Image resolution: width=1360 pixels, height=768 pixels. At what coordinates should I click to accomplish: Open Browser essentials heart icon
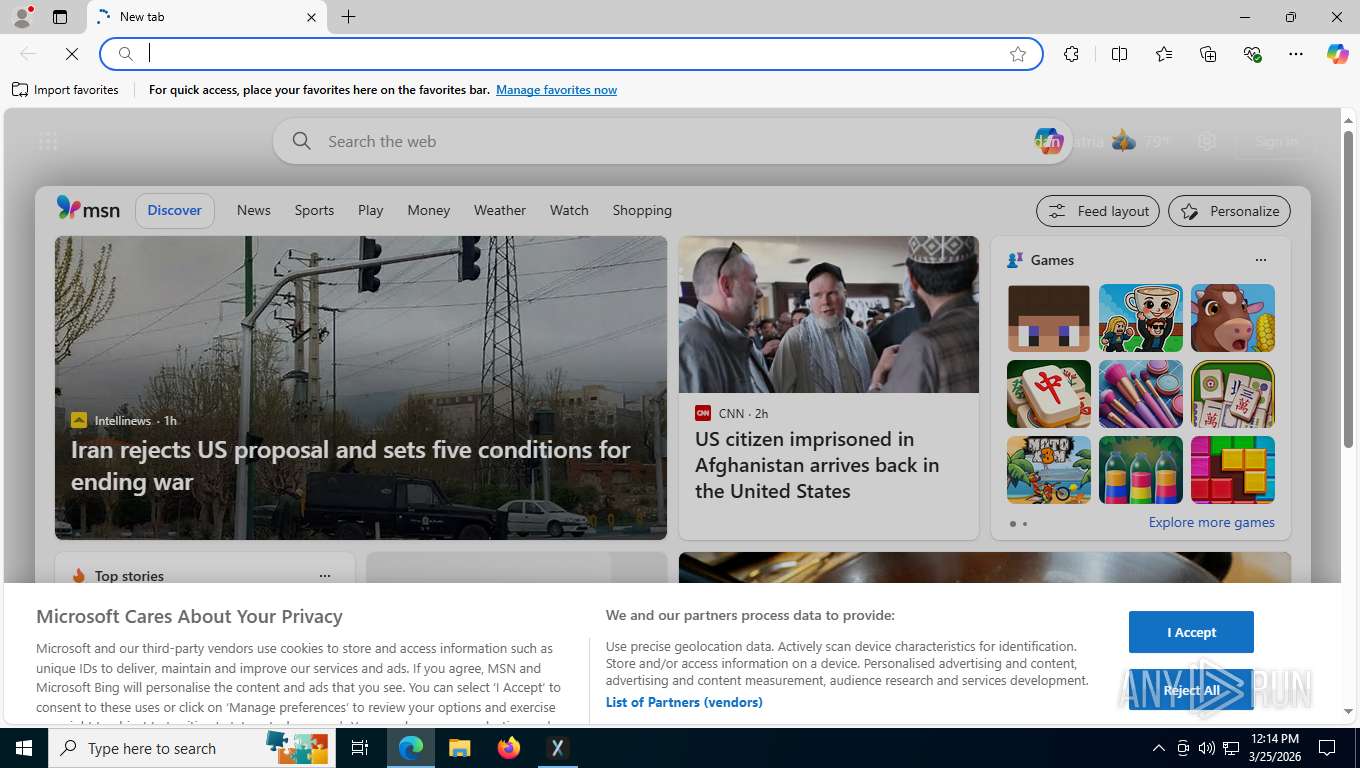pyautogui.click(x=1252, y=54)
